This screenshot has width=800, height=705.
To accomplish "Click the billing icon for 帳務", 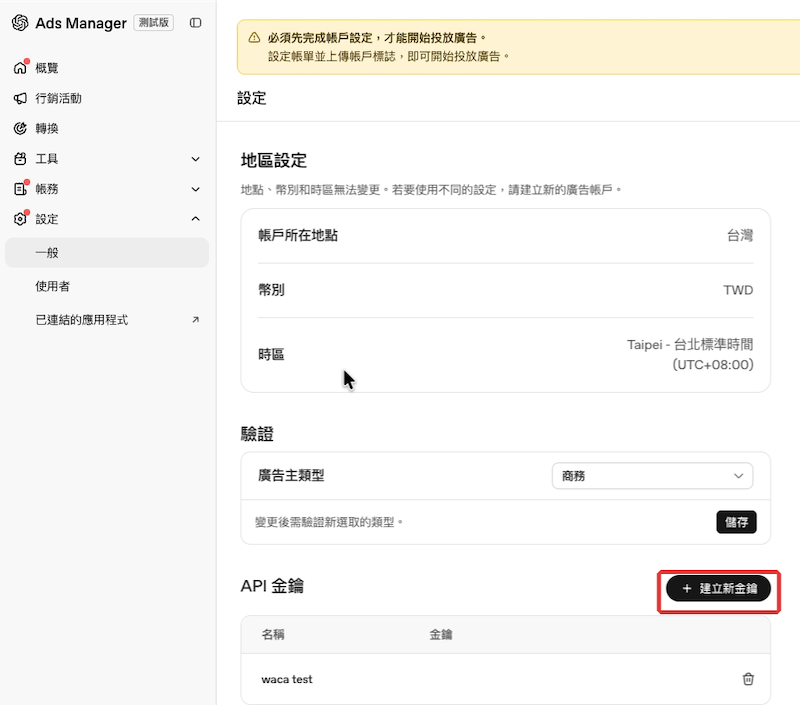I will pyautogui.click(x=20, y=189).
